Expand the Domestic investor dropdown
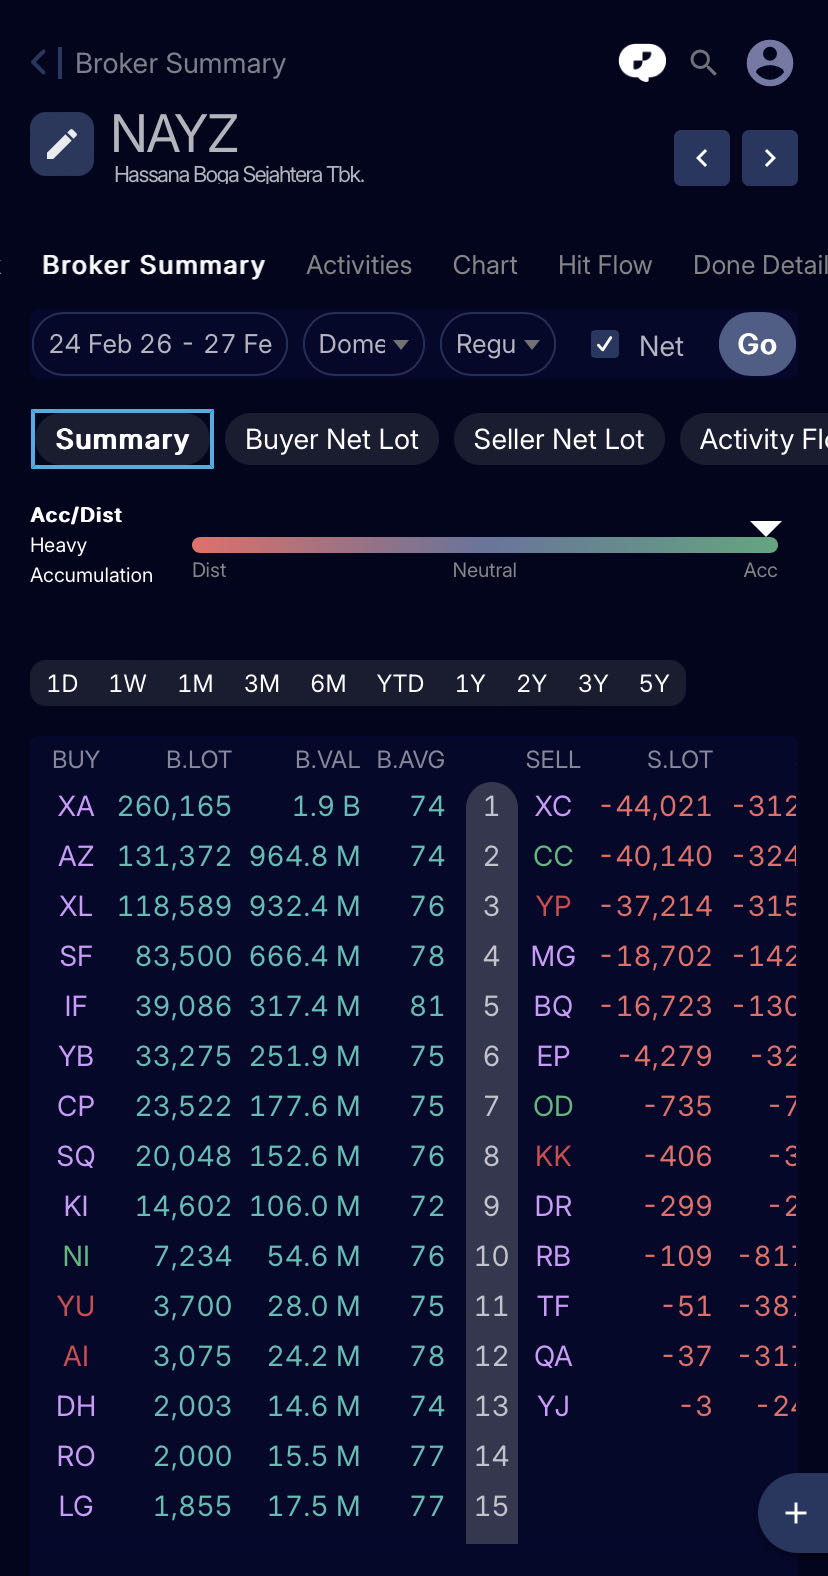 363,345
